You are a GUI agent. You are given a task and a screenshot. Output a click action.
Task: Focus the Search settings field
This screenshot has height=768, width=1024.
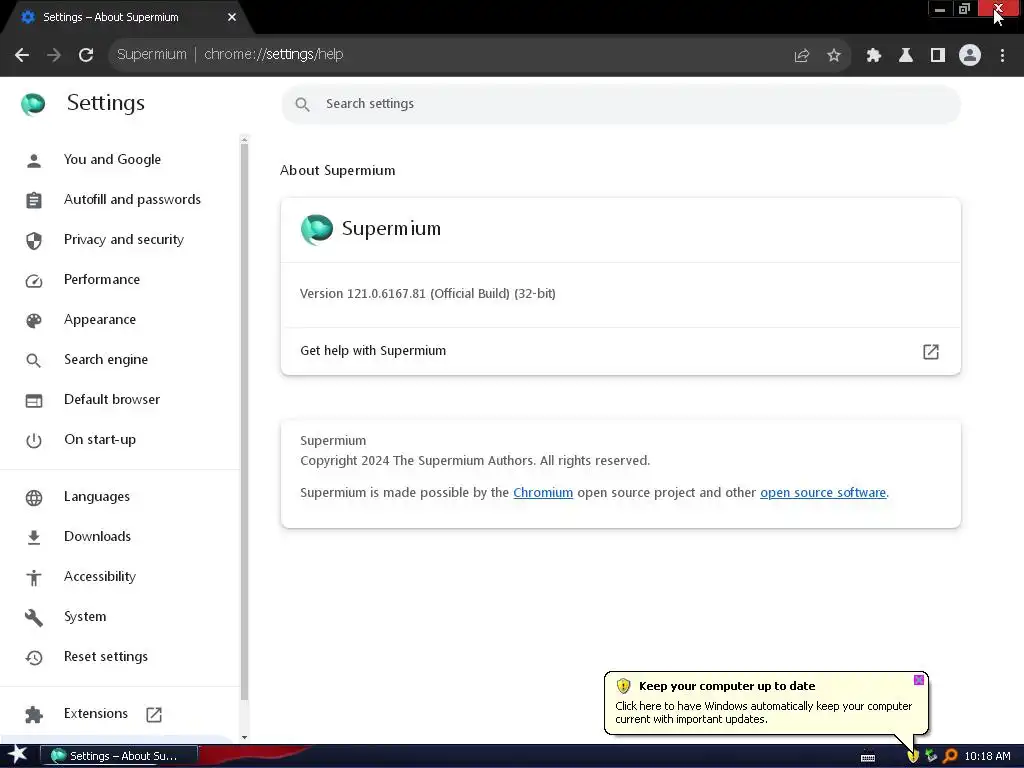[620, 104]
